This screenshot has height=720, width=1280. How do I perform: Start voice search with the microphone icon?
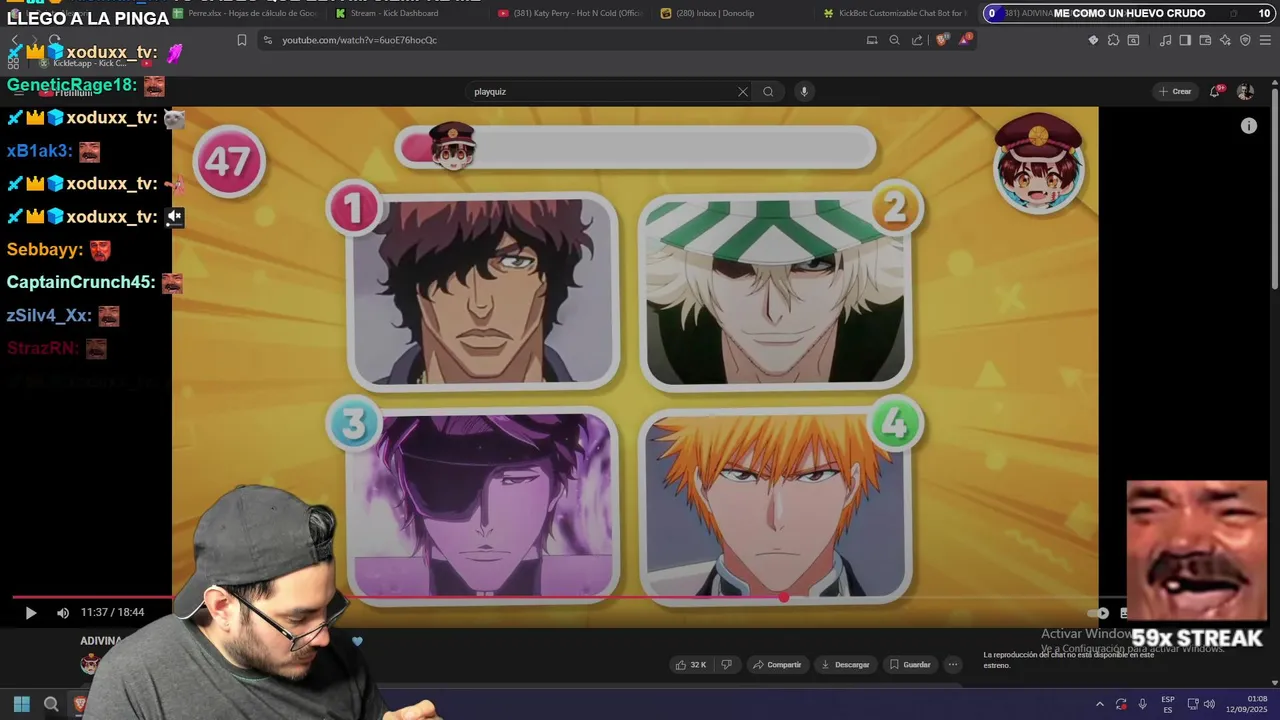click(x=803, y=91)
